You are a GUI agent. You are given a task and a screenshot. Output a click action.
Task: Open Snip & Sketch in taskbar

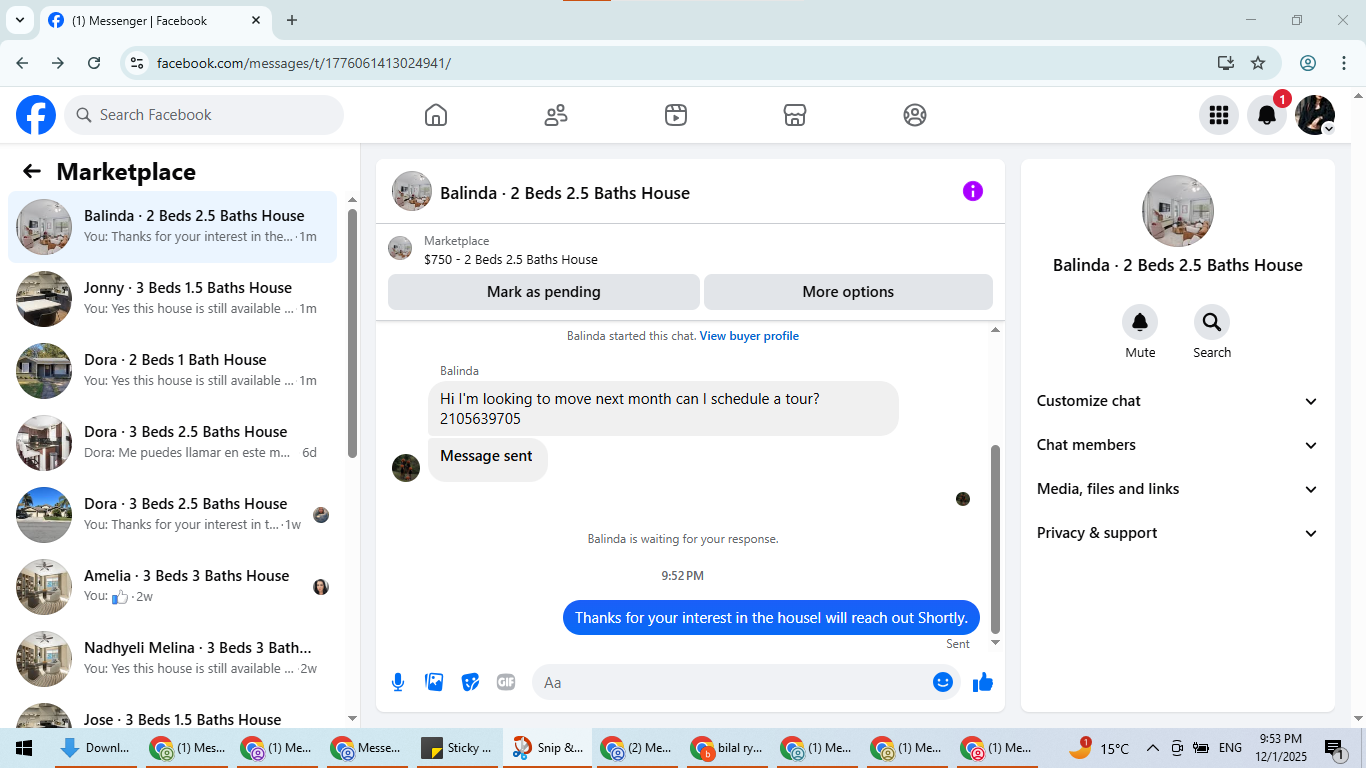(547, 748)
